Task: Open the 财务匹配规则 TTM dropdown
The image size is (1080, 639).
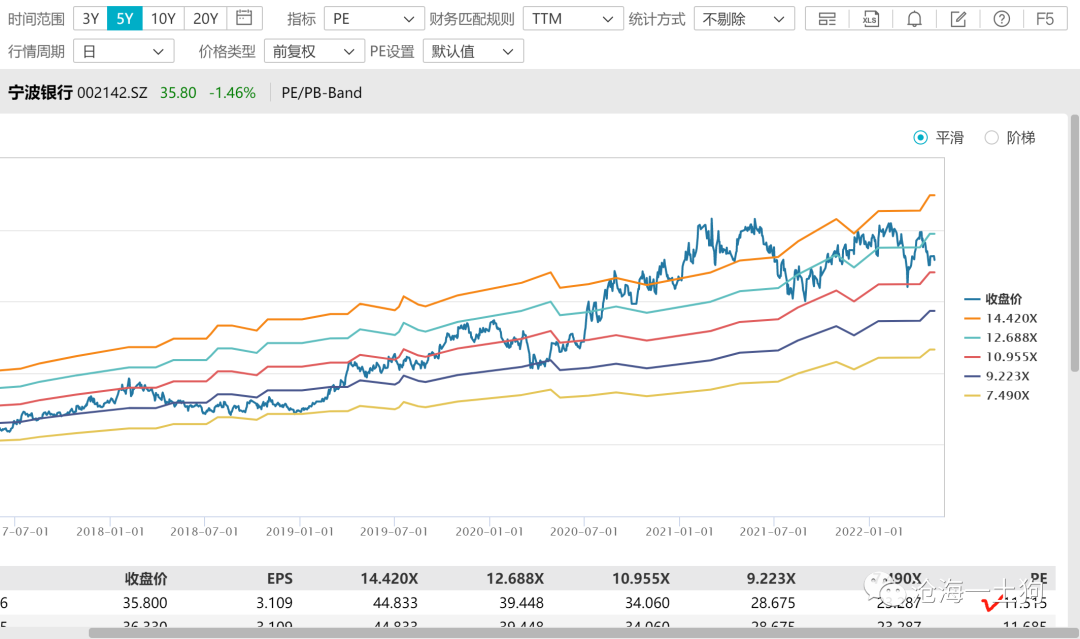Action: pyautogui.click(x=572, y=18)
